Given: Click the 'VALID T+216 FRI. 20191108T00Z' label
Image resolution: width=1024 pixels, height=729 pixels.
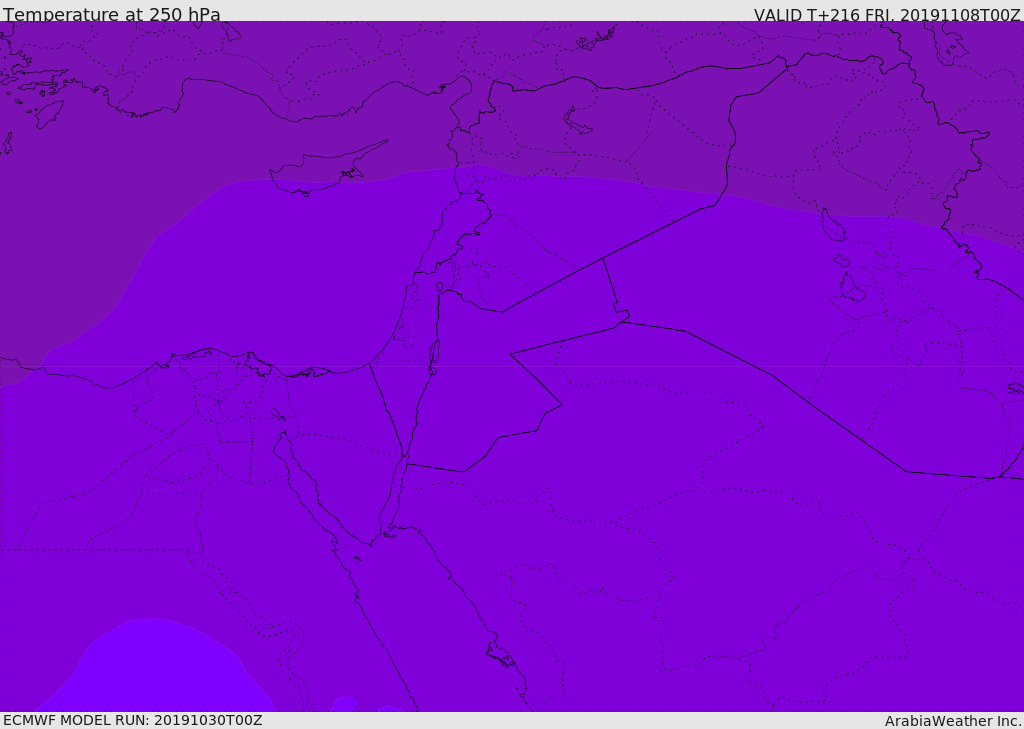Looking at the screenshot, I should pos(887,15).
